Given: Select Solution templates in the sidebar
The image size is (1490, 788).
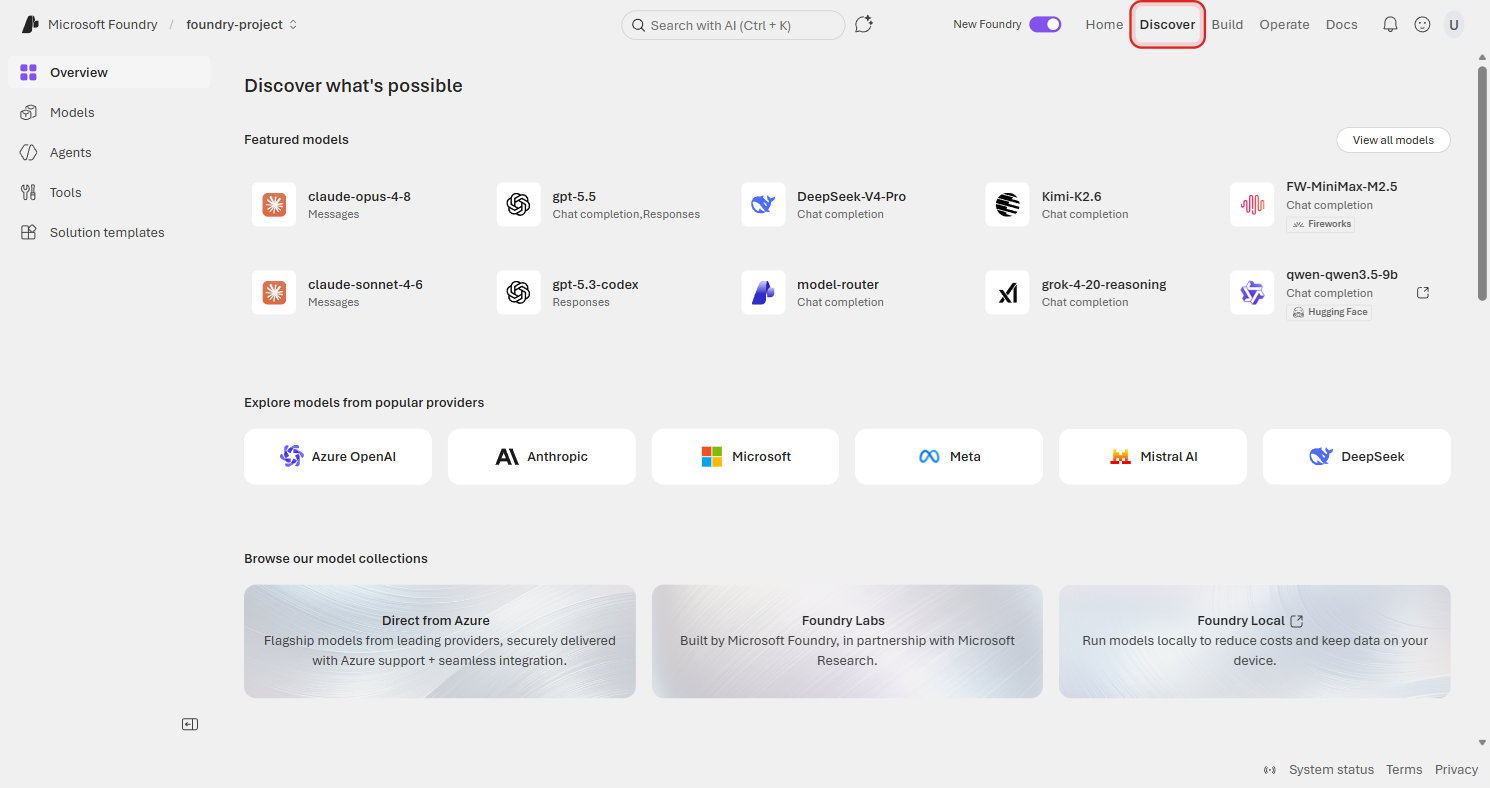Looking at the screenshot, I should (109, 232).
